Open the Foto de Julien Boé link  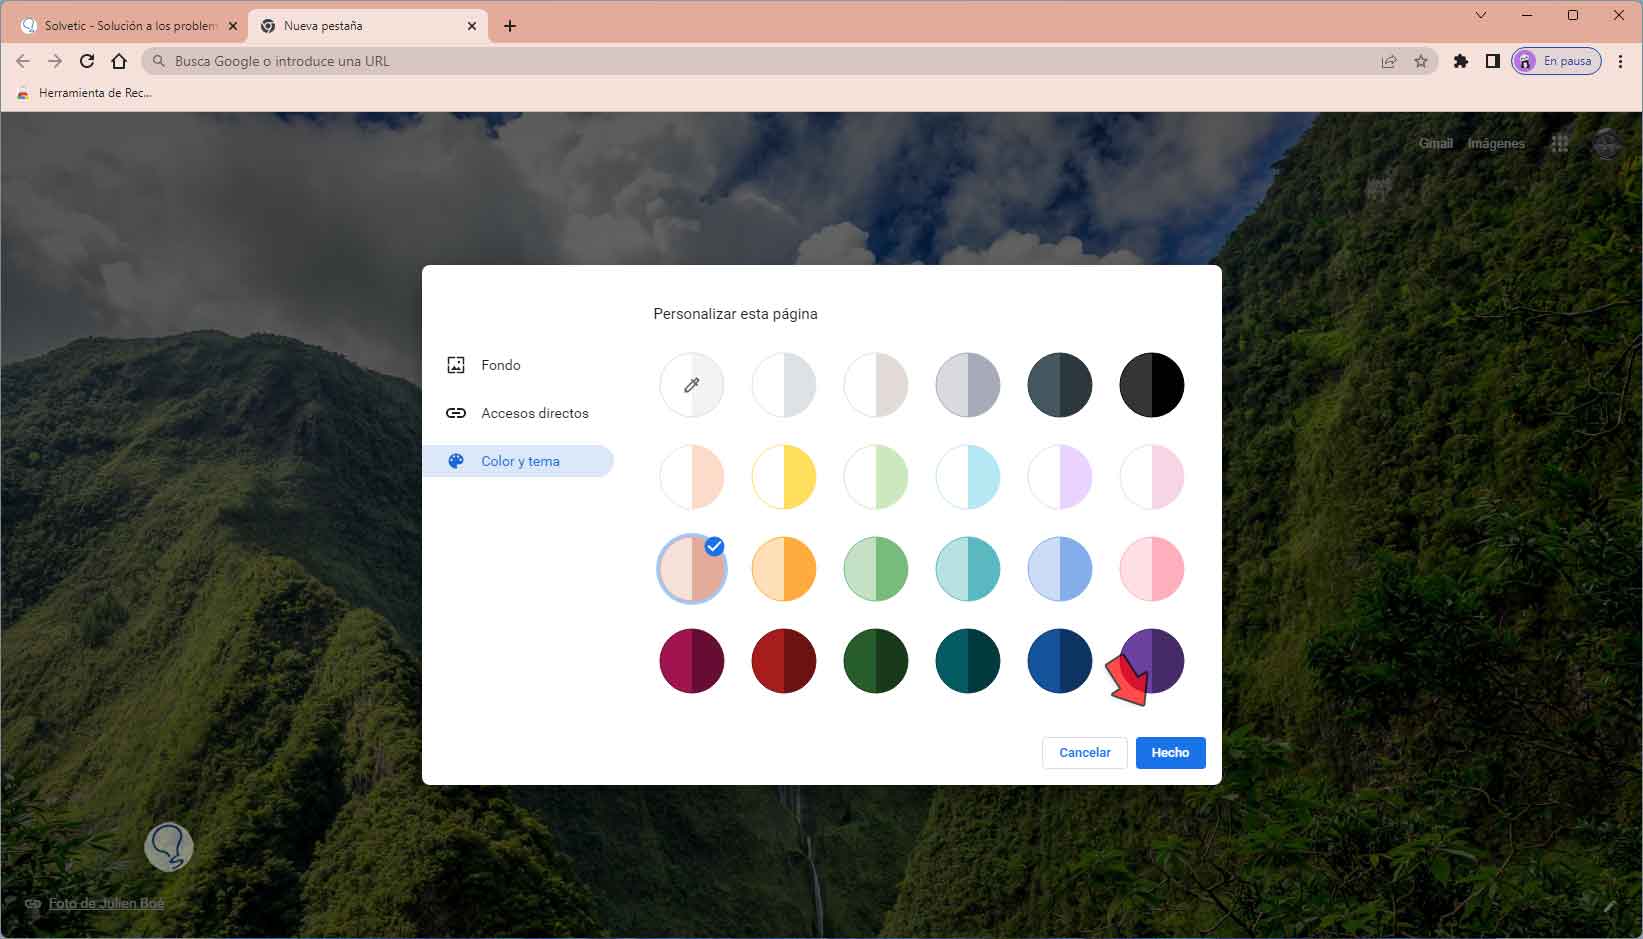pyautogui.click(x=106, y=903)
